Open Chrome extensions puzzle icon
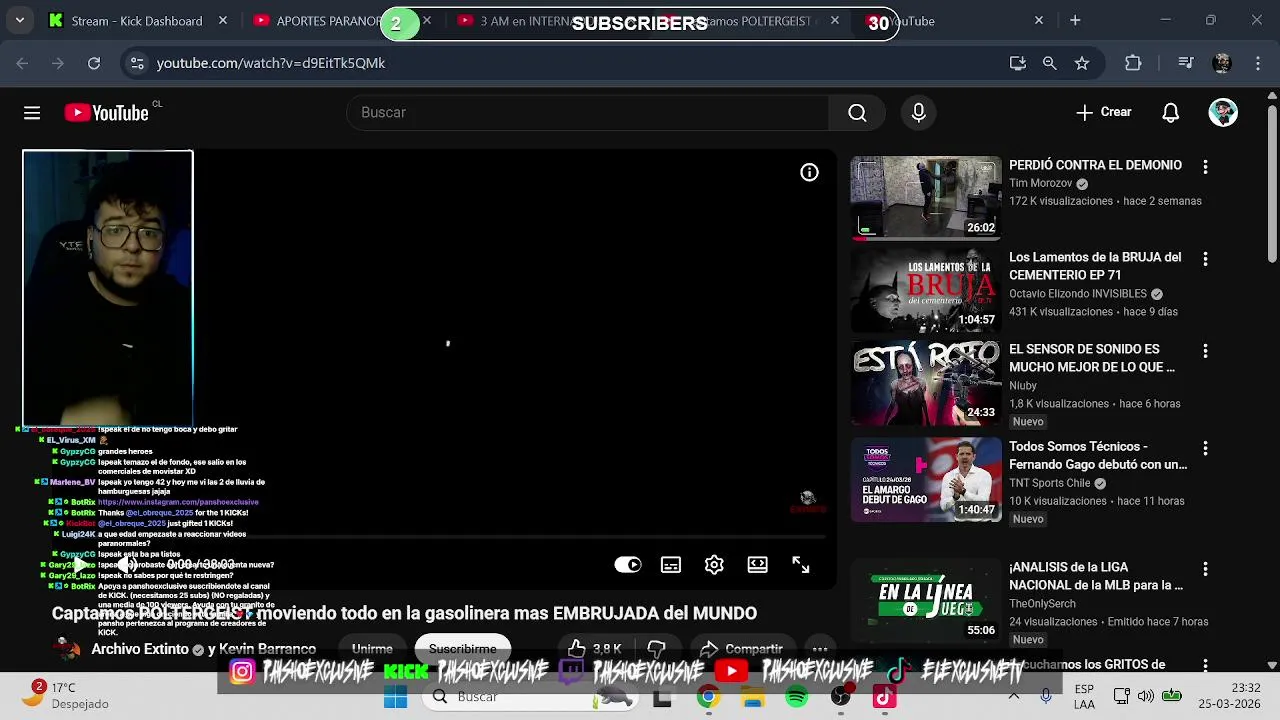This screenshot has width=1280, height=720. pos(1133,63)
